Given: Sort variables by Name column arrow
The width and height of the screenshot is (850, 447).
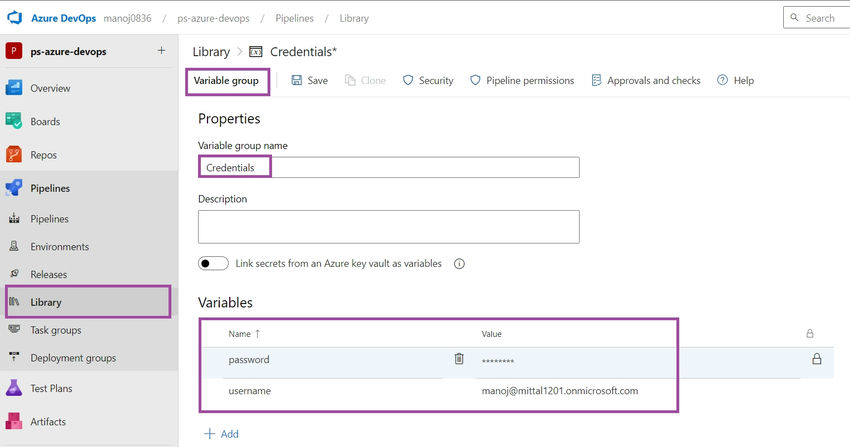Looking at the screenshot, I should 257,334.
